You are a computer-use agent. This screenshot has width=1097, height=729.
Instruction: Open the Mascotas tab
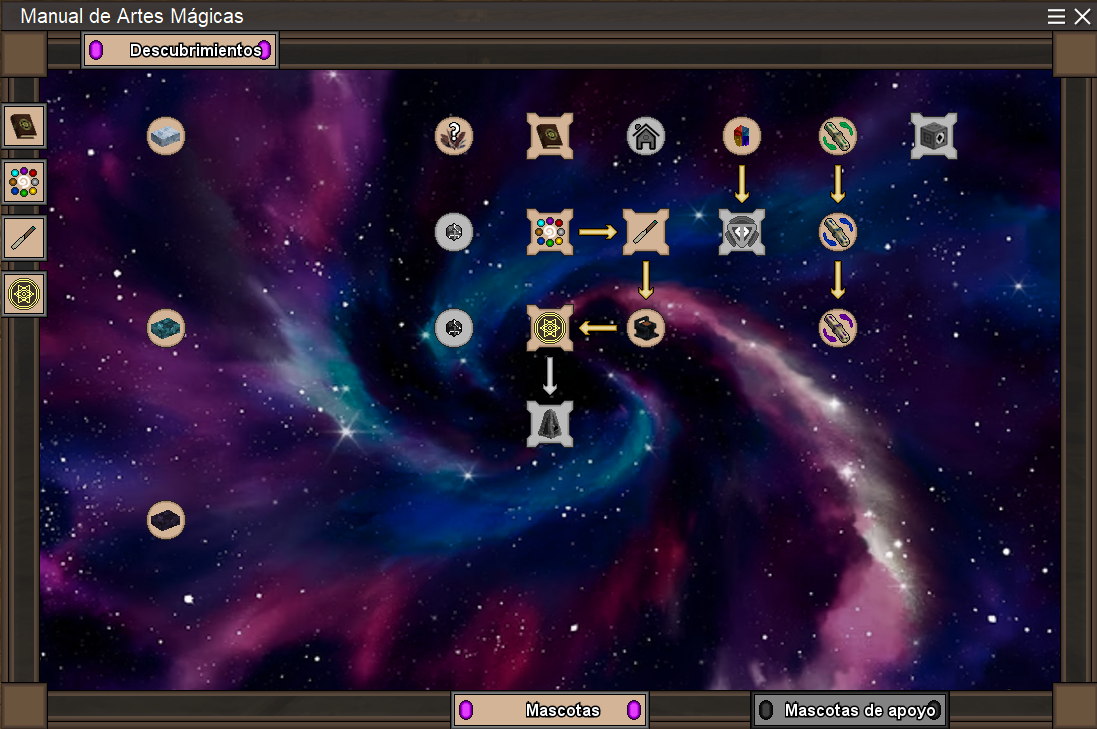pos(550,710)
